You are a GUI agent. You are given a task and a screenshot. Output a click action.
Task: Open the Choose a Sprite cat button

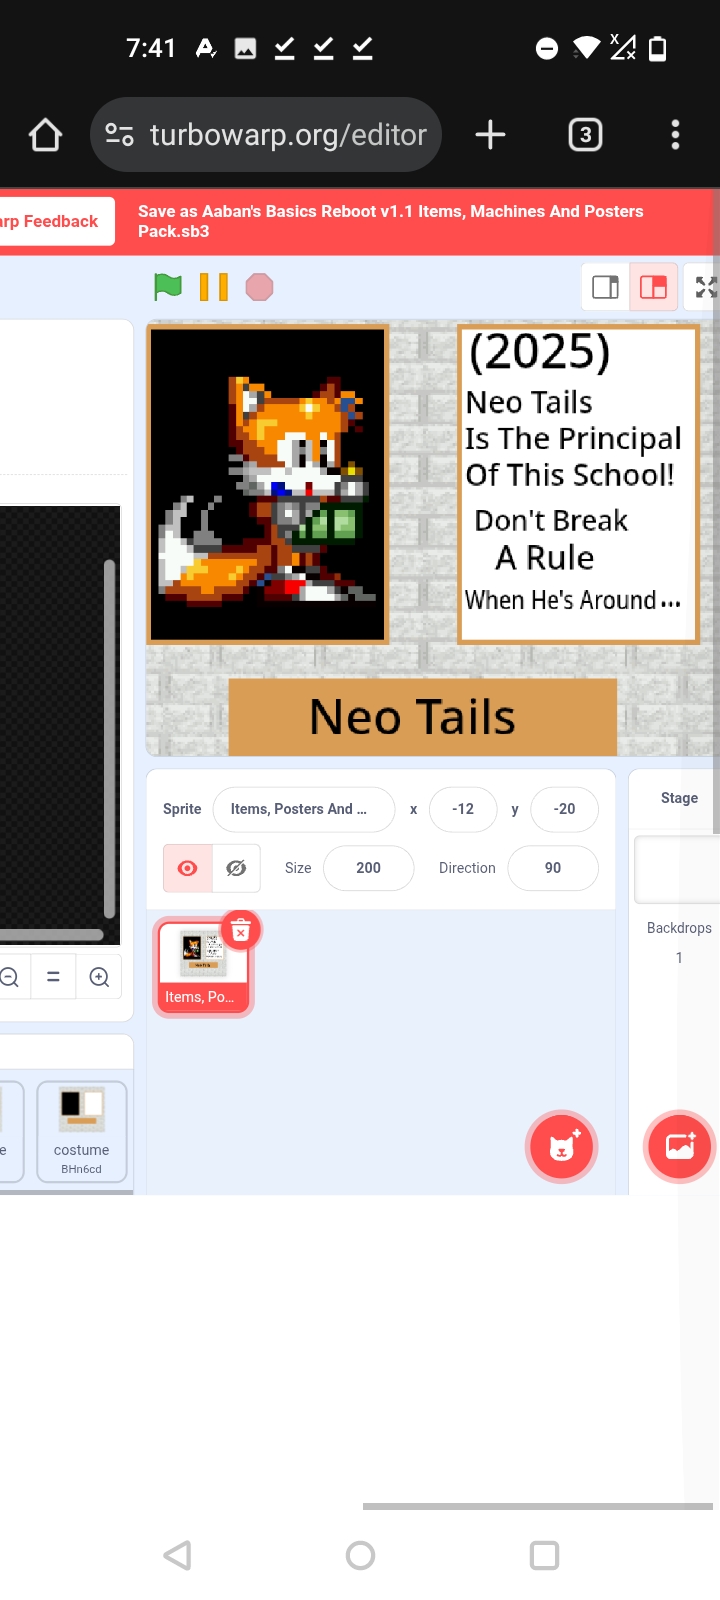(562, 1146)
